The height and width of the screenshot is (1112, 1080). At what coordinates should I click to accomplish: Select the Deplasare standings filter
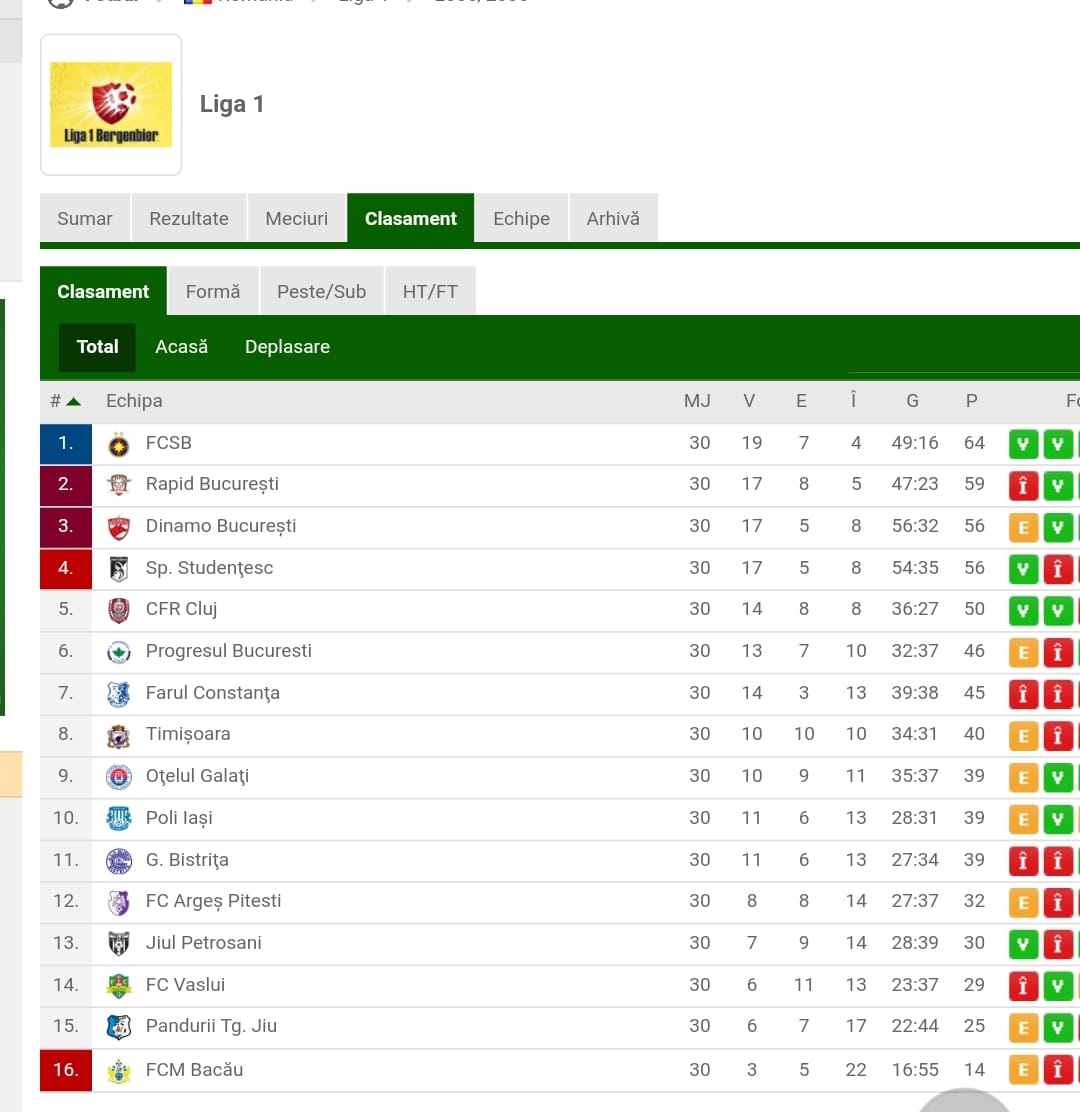coord(287,347)
